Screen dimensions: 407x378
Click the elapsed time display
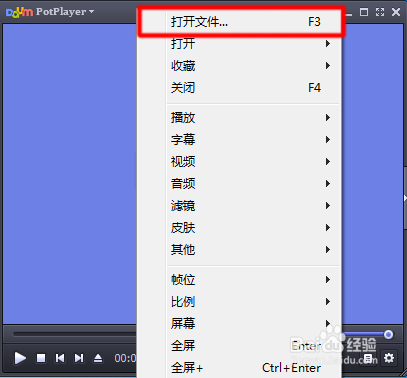click(x=125, y=358)
